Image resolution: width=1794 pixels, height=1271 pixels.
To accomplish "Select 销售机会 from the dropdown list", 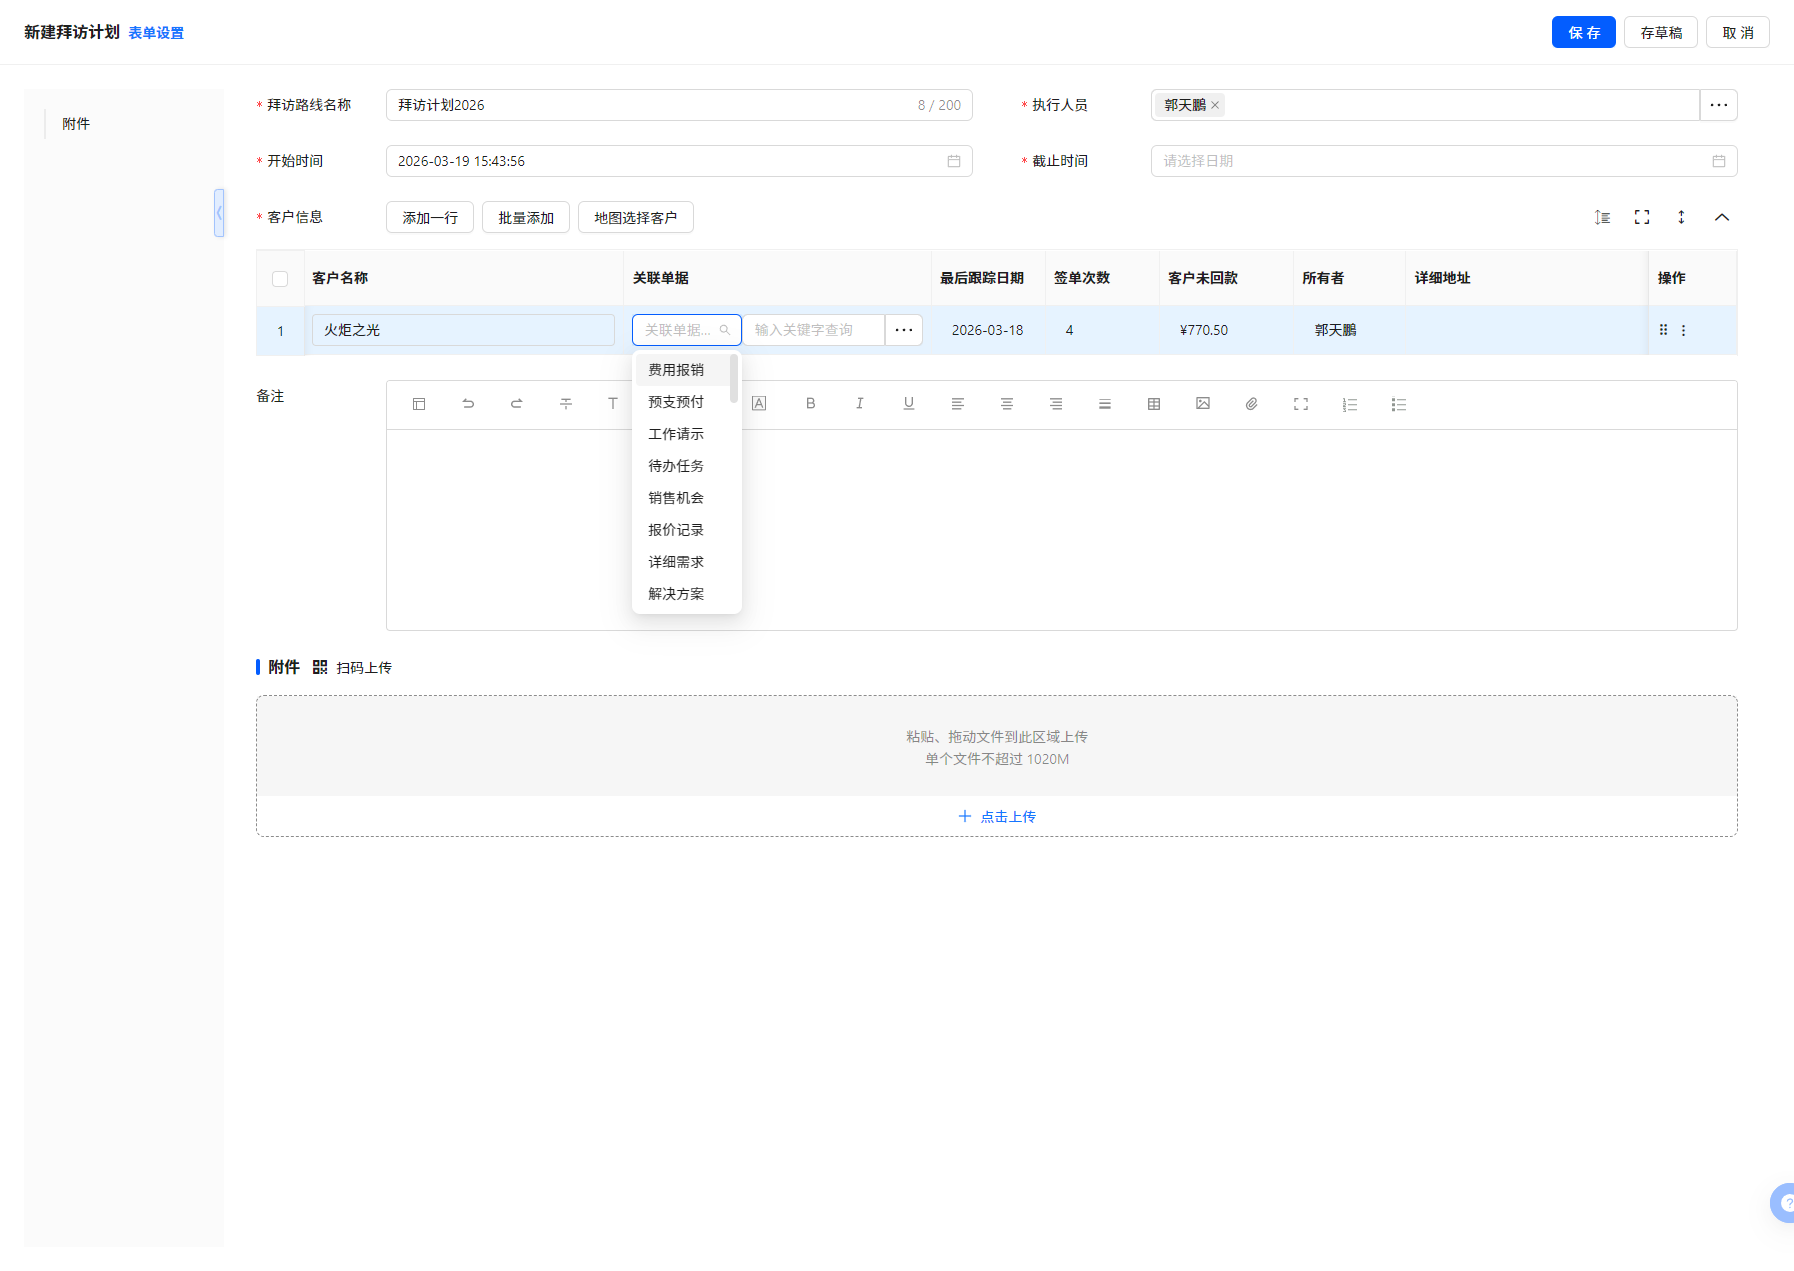I will (x=676, y=498).
